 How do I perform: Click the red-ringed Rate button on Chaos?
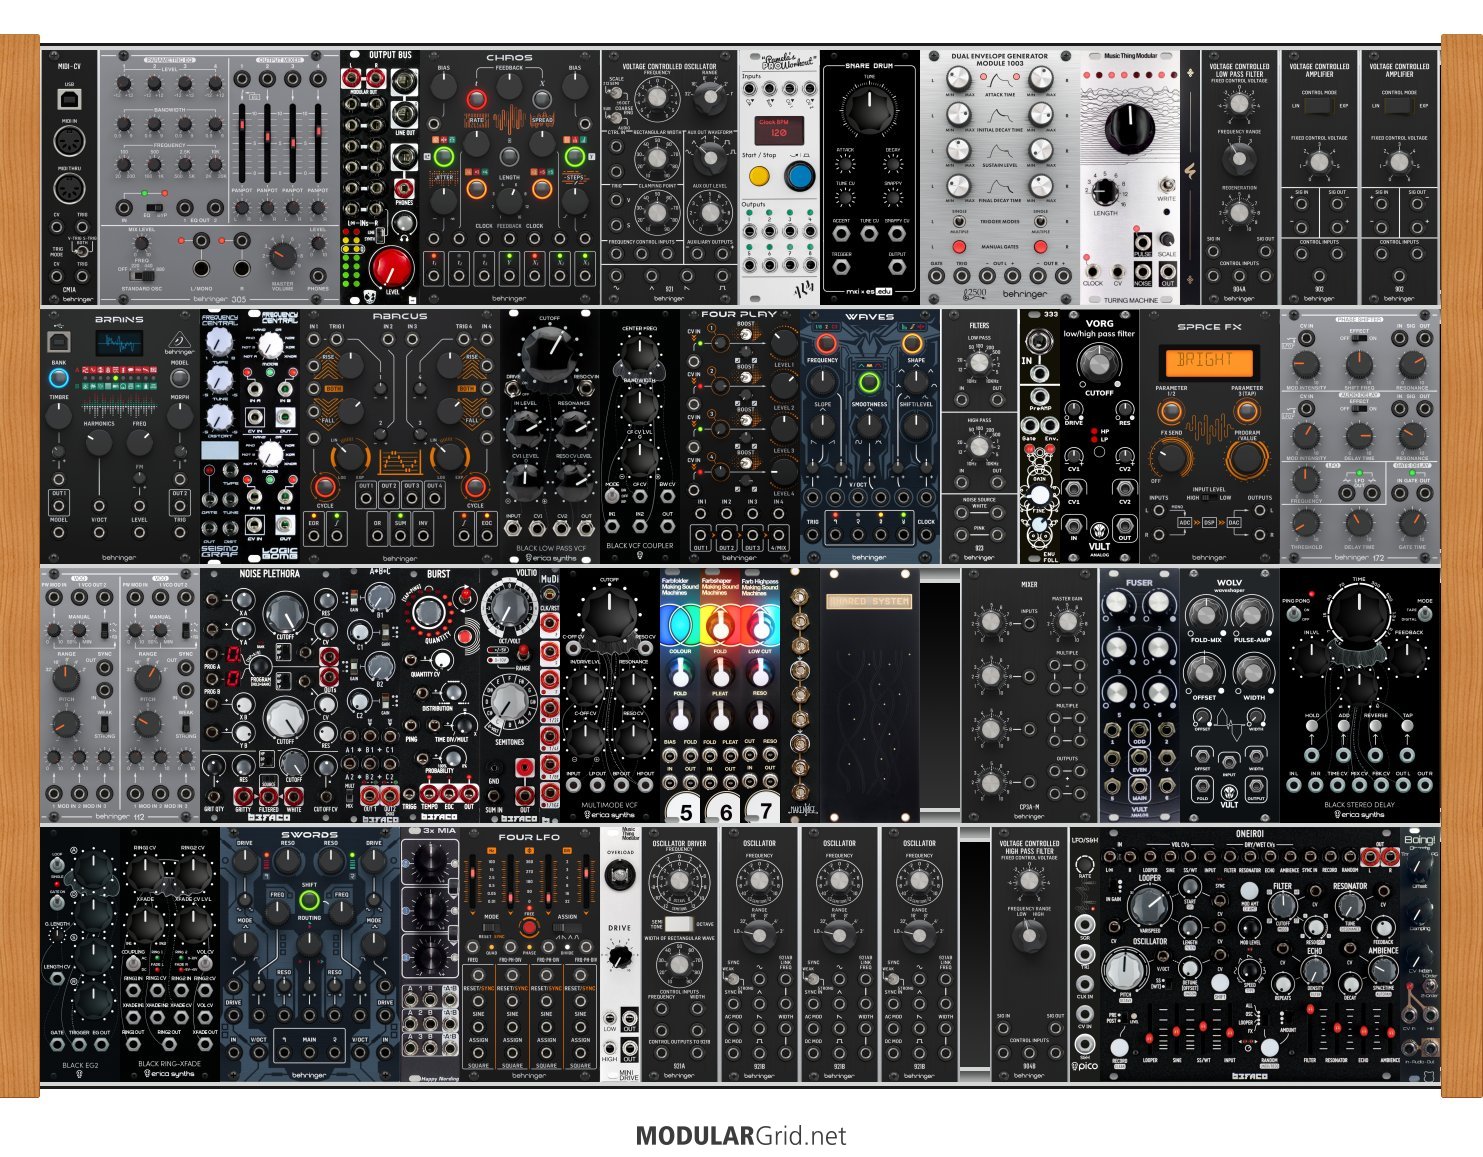tap(477, 99)
